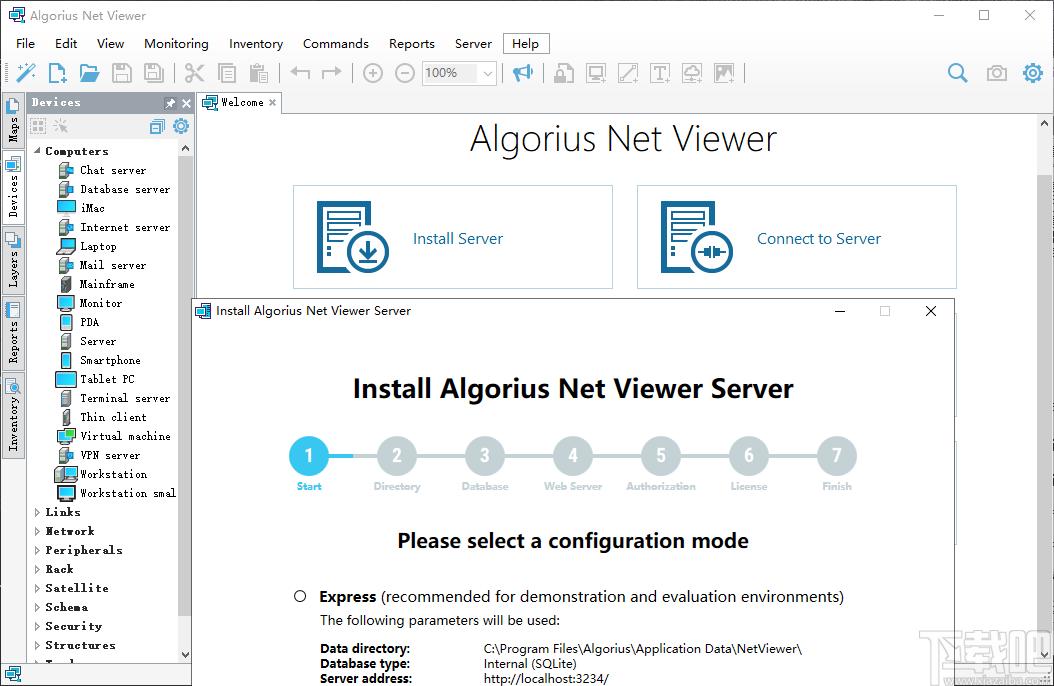Viewport: 1054px width, 686px height.
Task: Close the Welcome tab
Action: click(x=272, y=103)
